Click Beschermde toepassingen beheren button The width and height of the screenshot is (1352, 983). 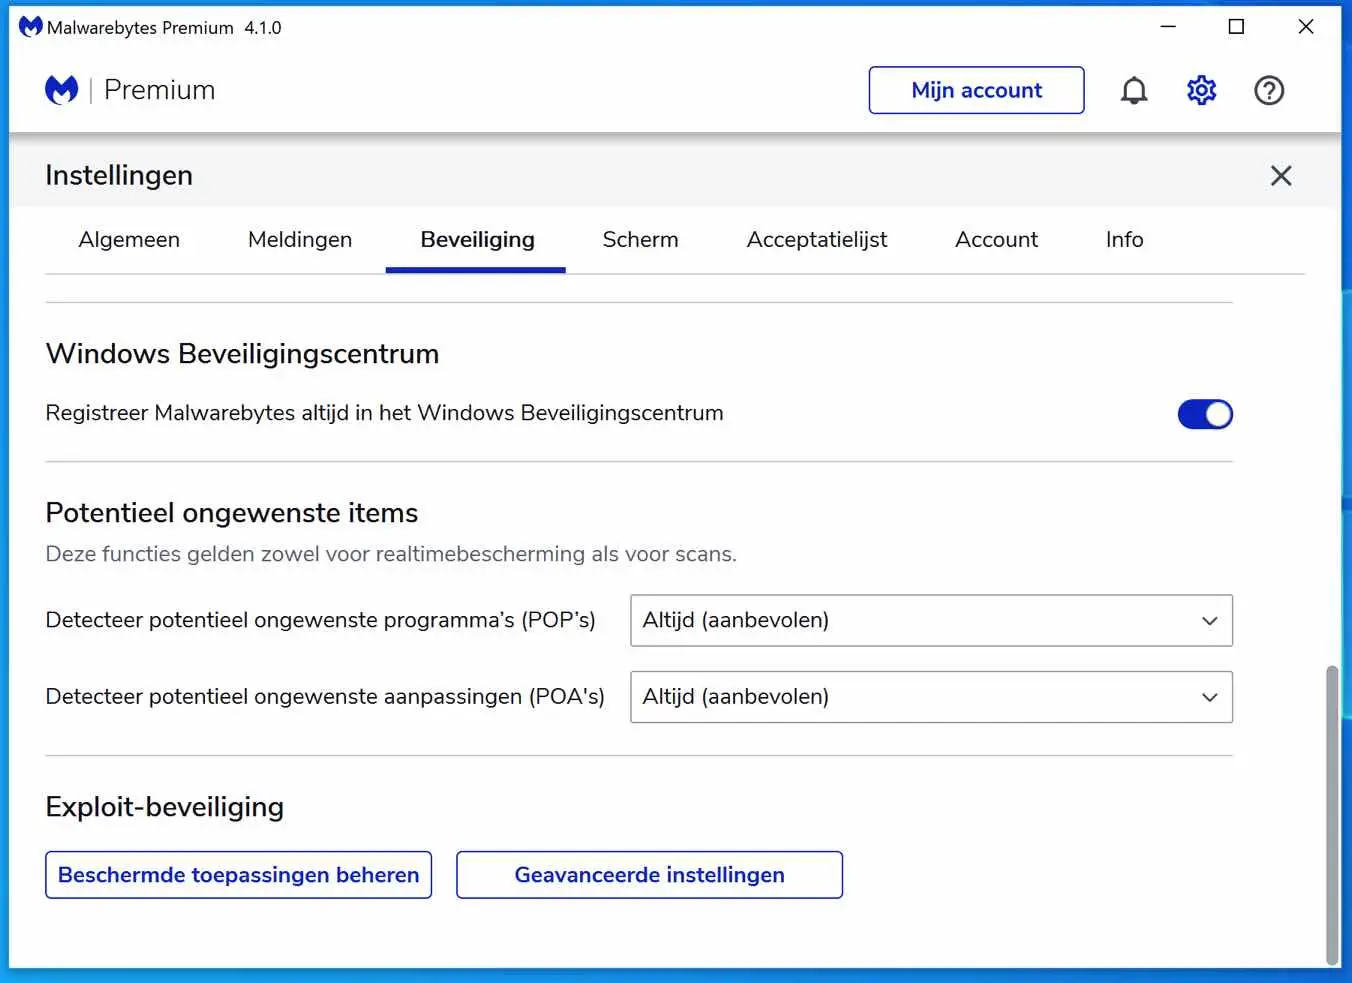tap(238, 875)
